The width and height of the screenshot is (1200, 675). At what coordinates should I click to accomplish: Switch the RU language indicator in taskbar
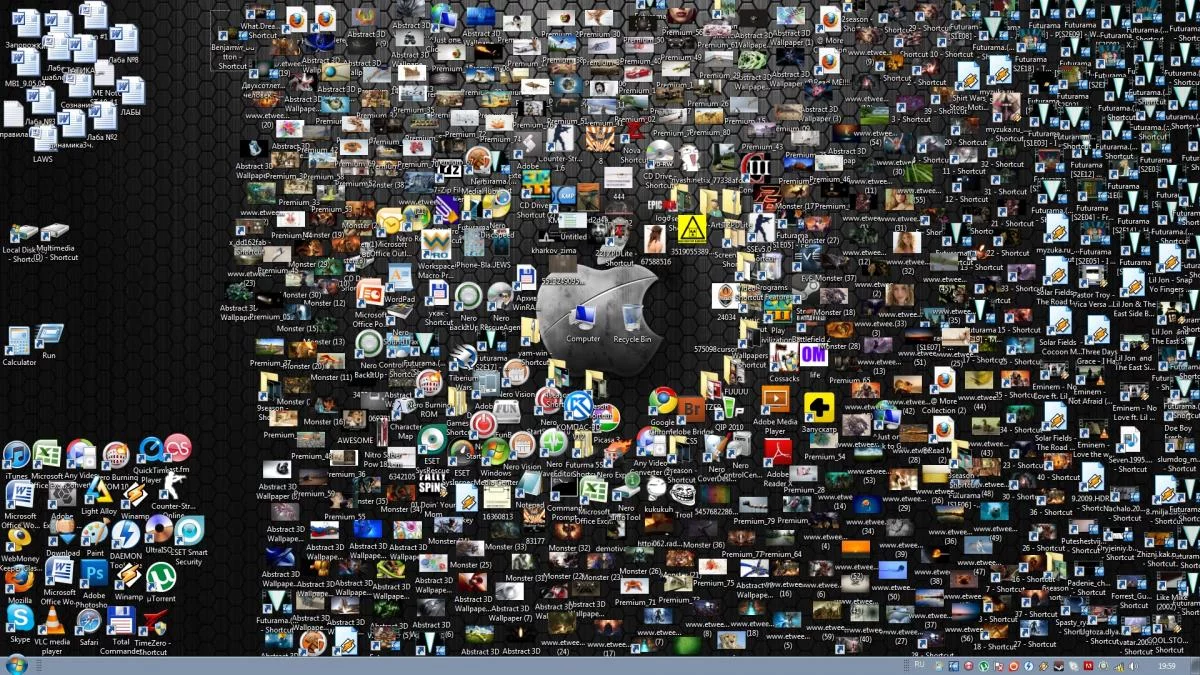point(920,665)
